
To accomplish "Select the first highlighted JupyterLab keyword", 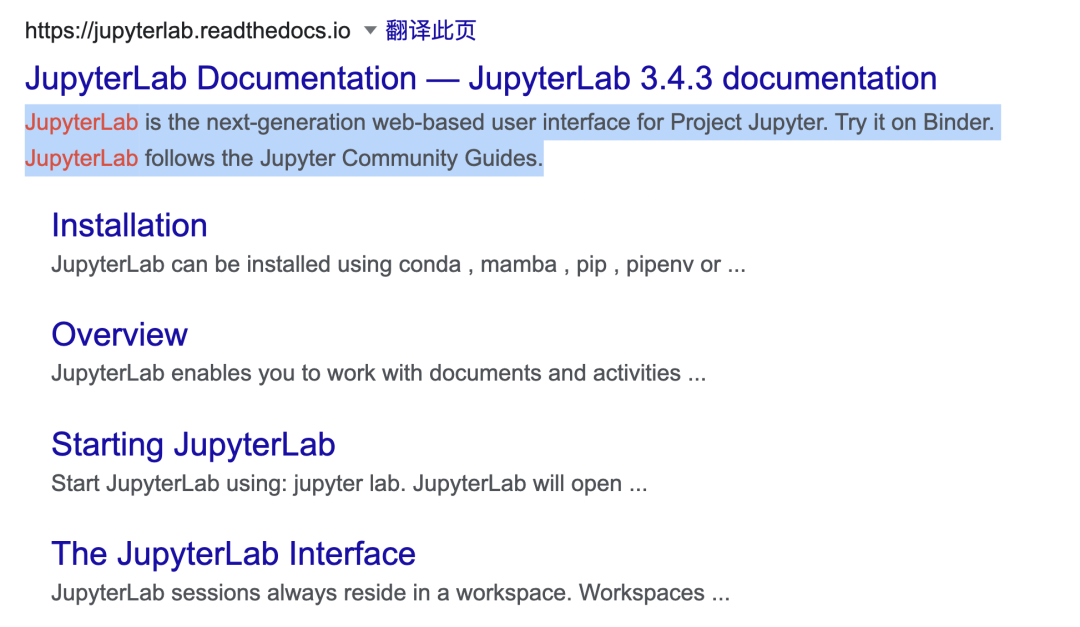I will 81,122.
